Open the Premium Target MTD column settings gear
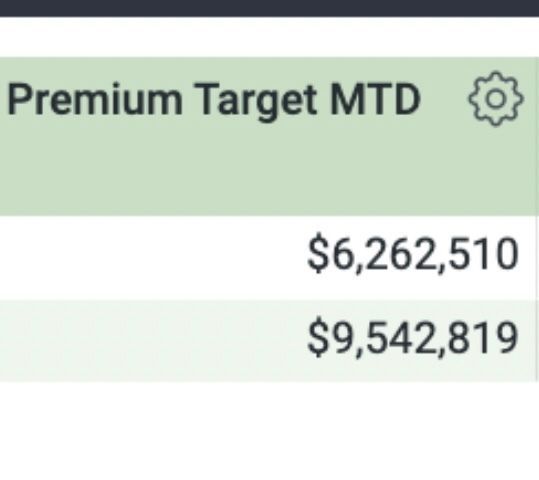The height and width of the screenshot is (480, 539). click(496, 99)
